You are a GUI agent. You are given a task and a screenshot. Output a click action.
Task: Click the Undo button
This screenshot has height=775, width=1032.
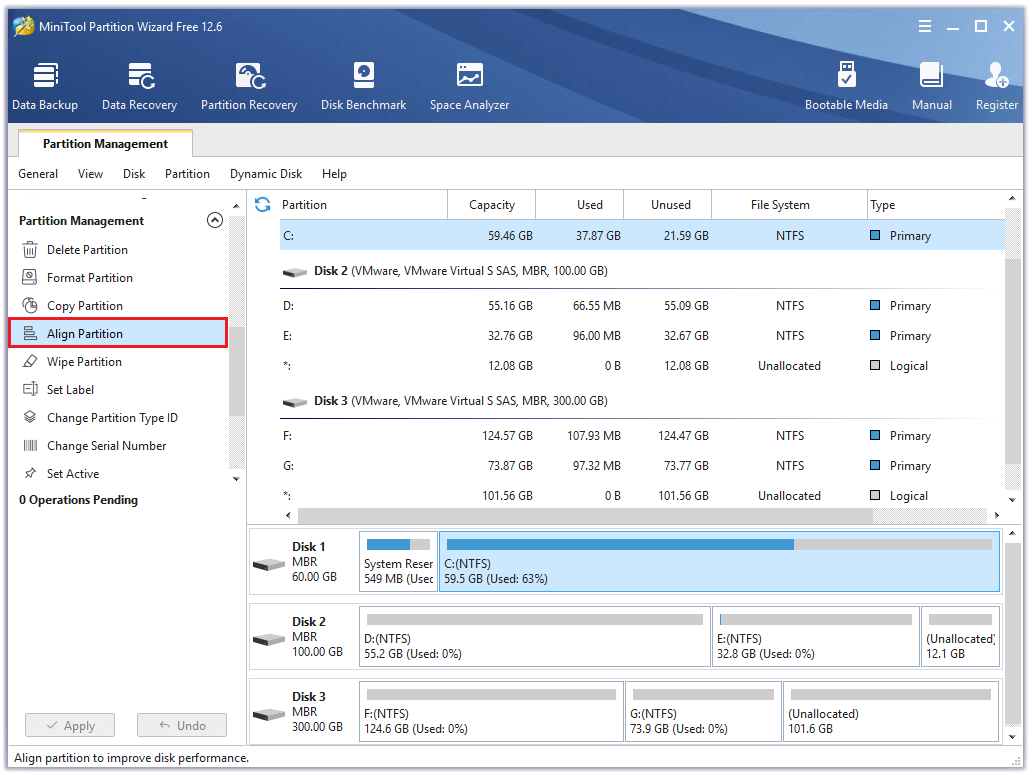182,726
